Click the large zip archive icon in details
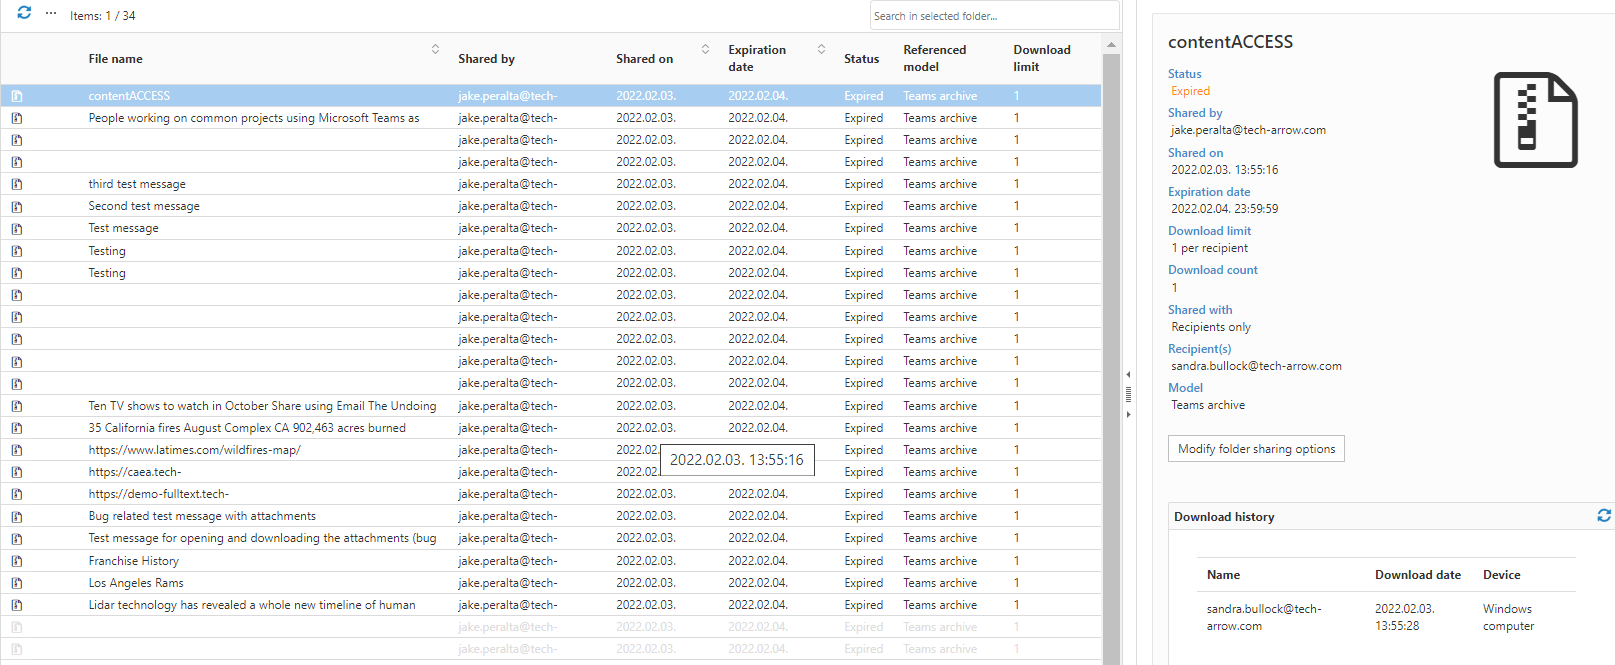 1535,120
